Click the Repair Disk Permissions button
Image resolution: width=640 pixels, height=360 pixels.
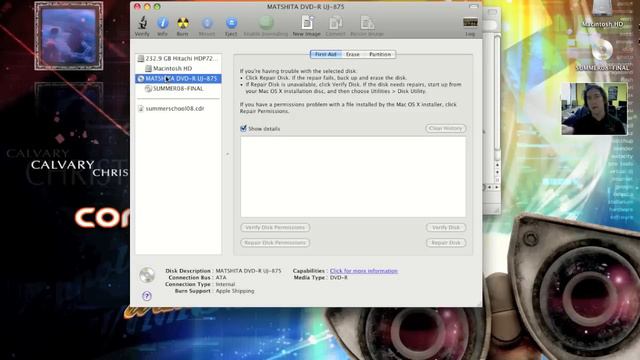click(x=275, y=243)
